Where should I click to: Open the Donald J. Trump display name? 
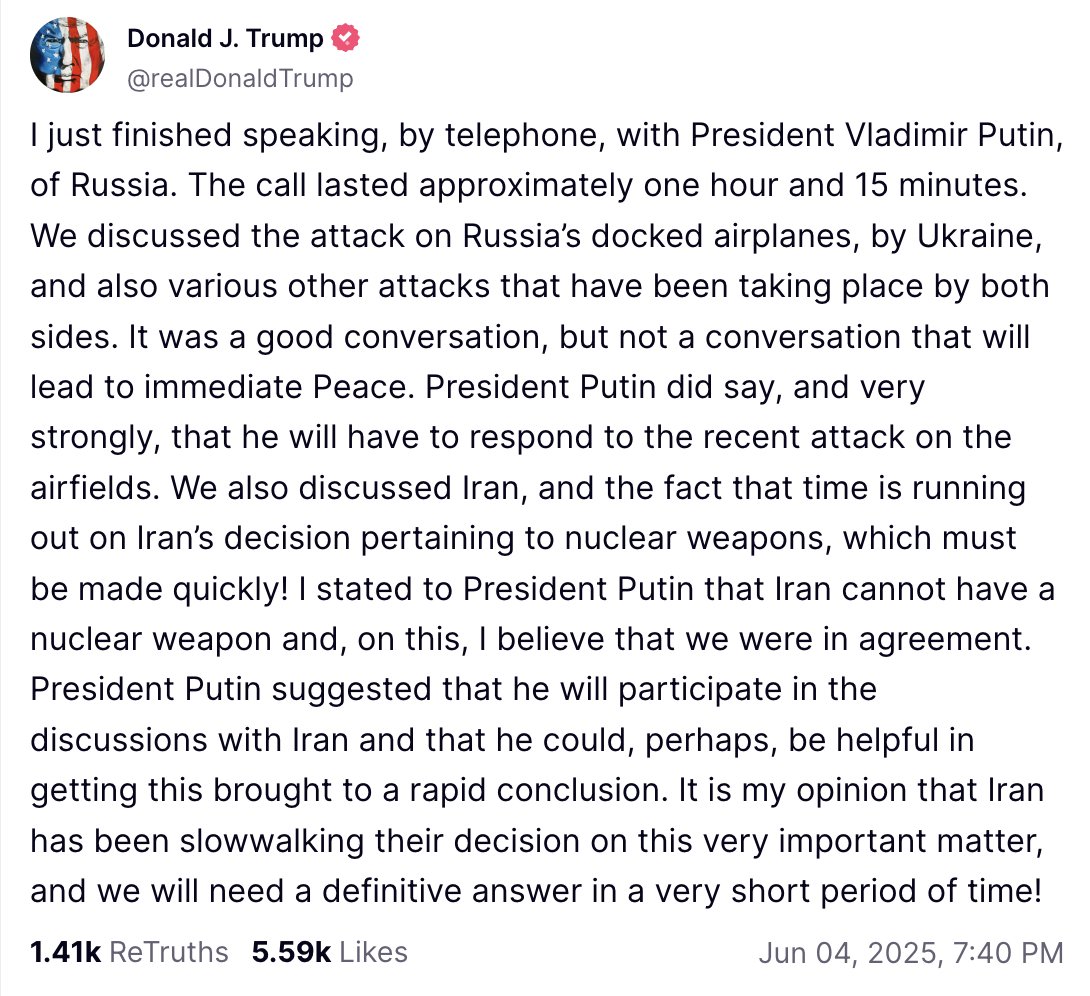tap(225, 39)
